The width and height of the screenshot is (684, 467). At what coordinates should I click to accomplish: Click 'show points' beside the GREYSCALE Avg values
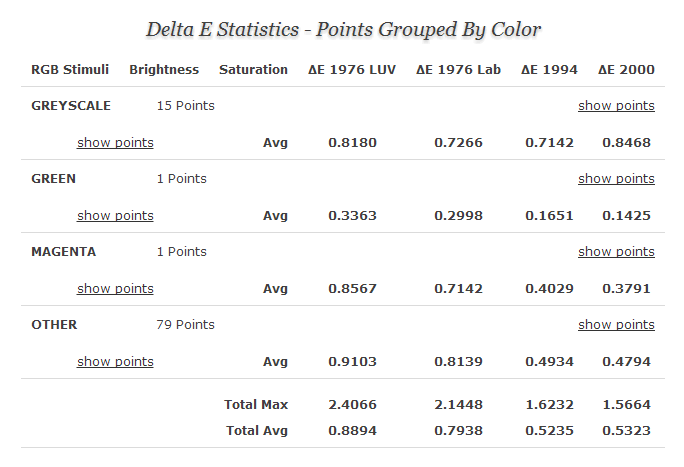click(x=115, y=142)
